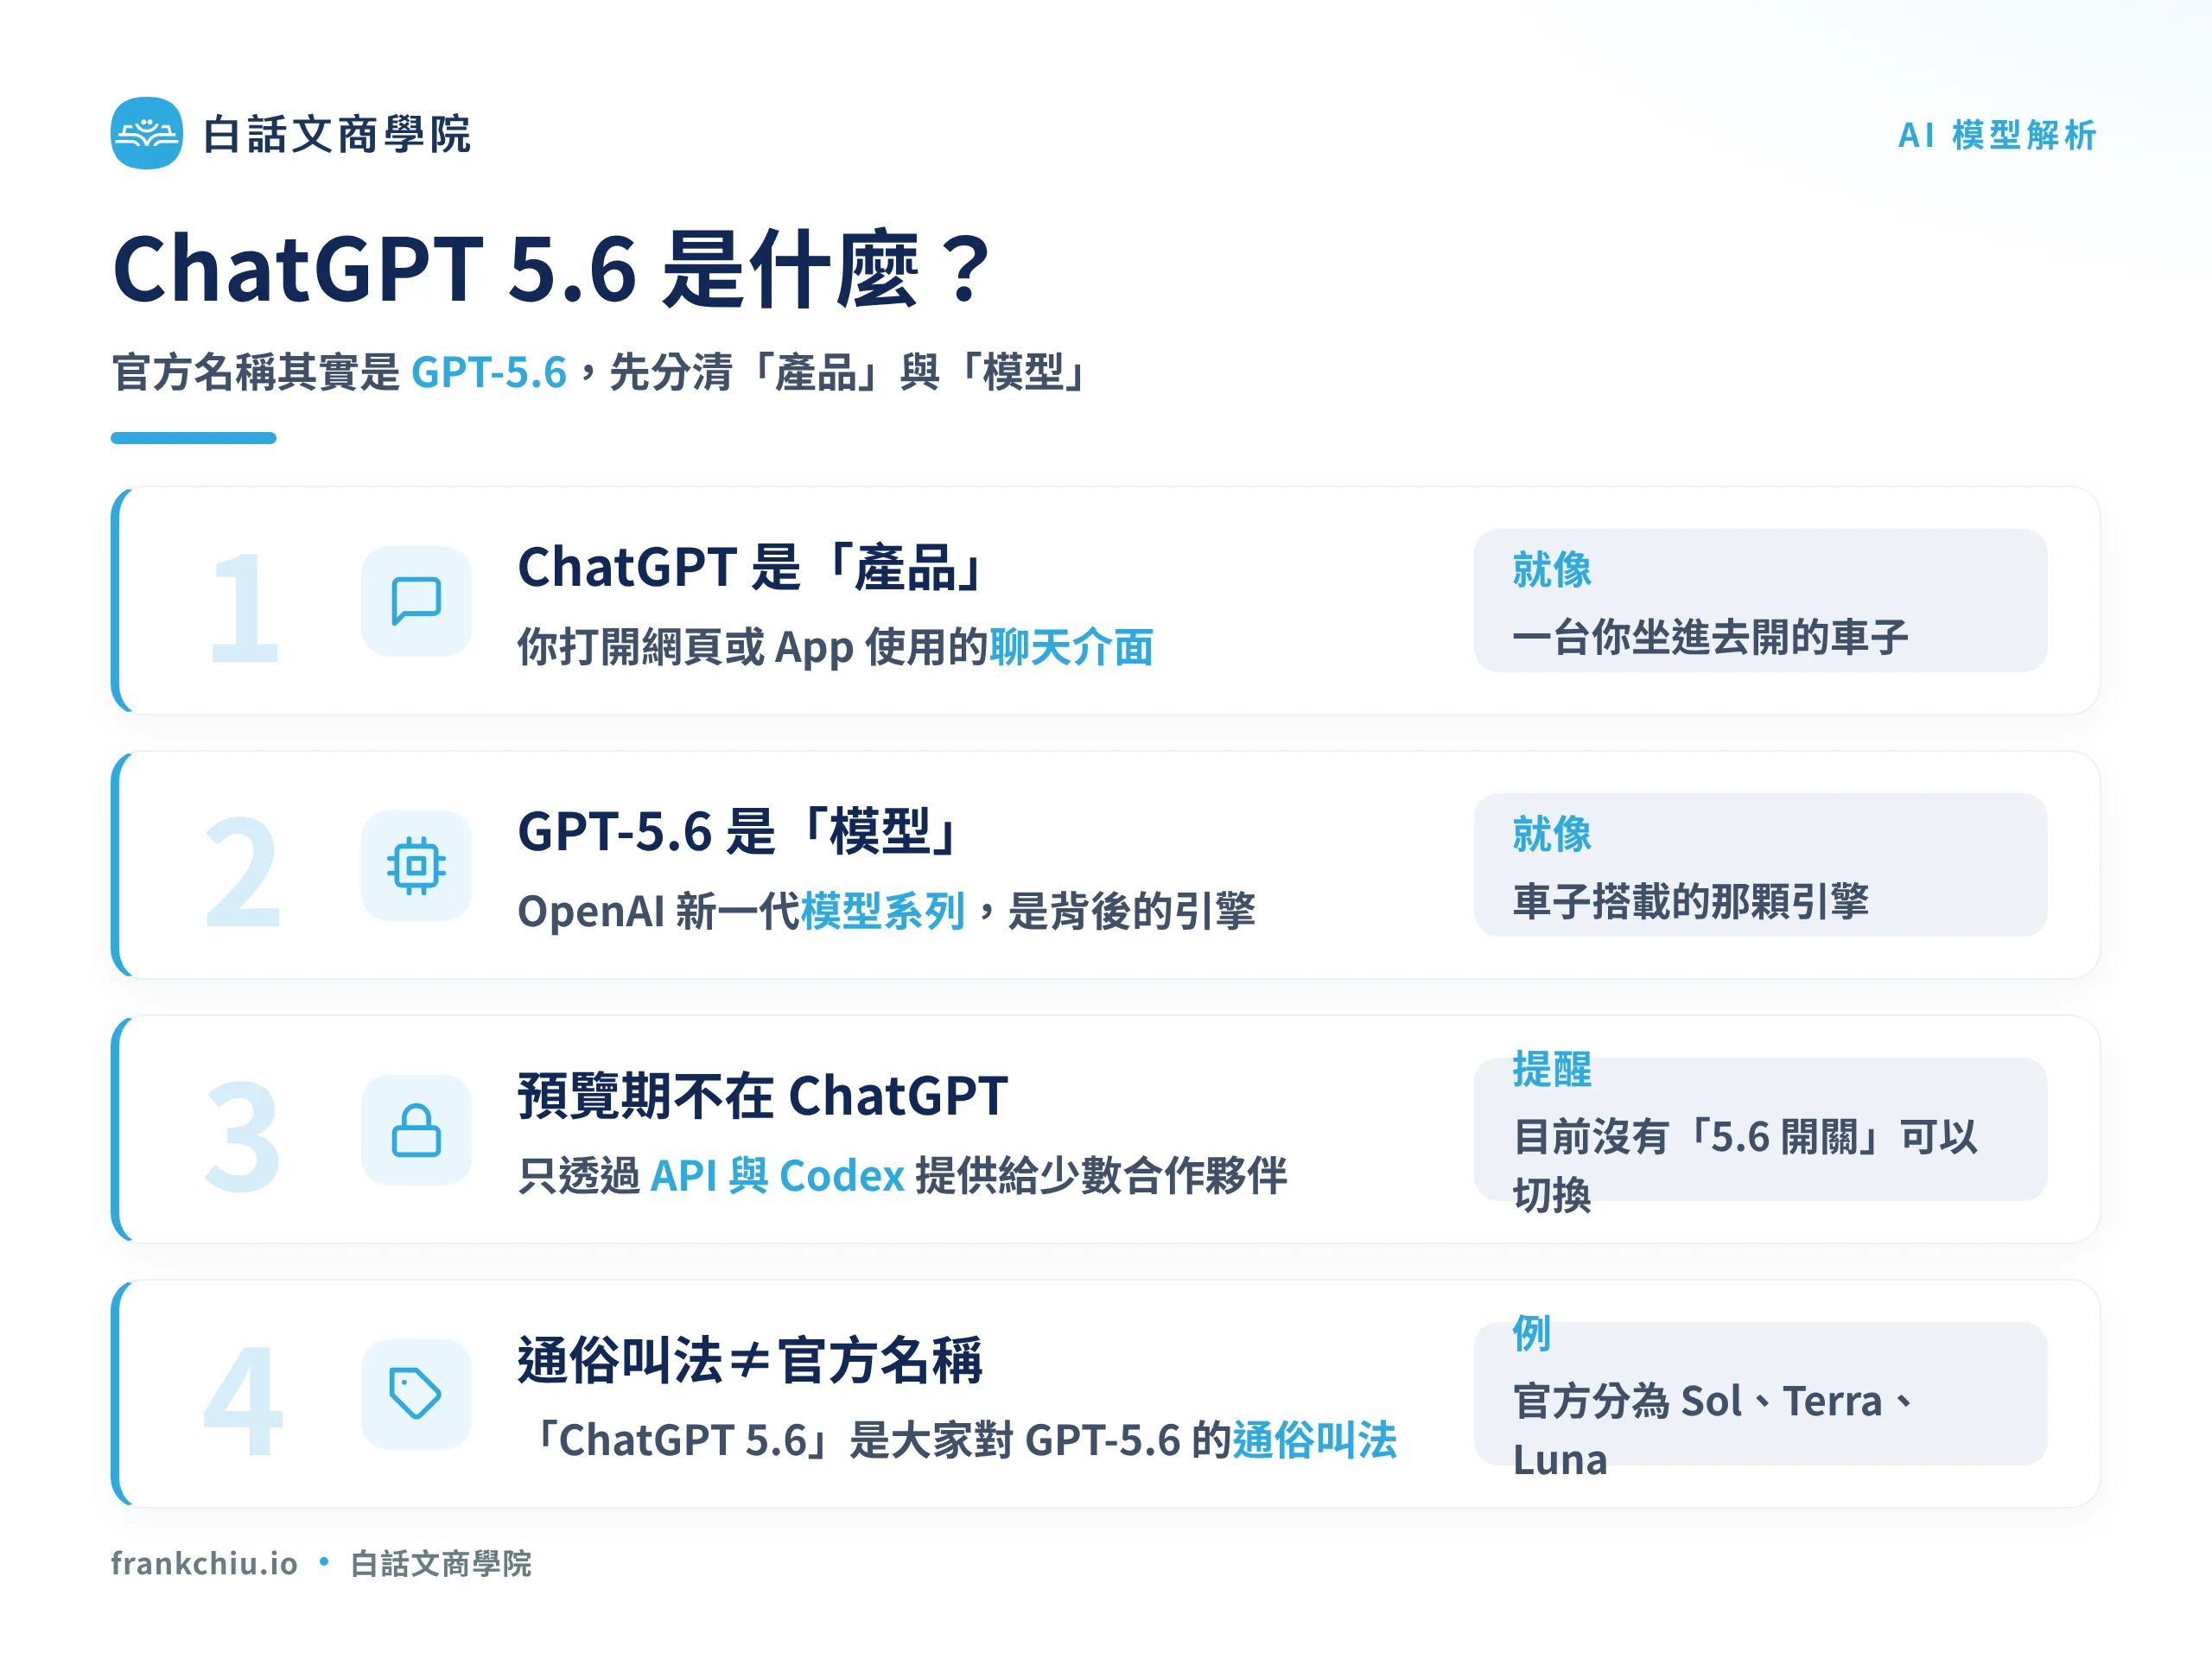Click the text 官方分為 Sol、Terra、Luna
Screen dimensions: 2212x1659
(1713, 1430)
